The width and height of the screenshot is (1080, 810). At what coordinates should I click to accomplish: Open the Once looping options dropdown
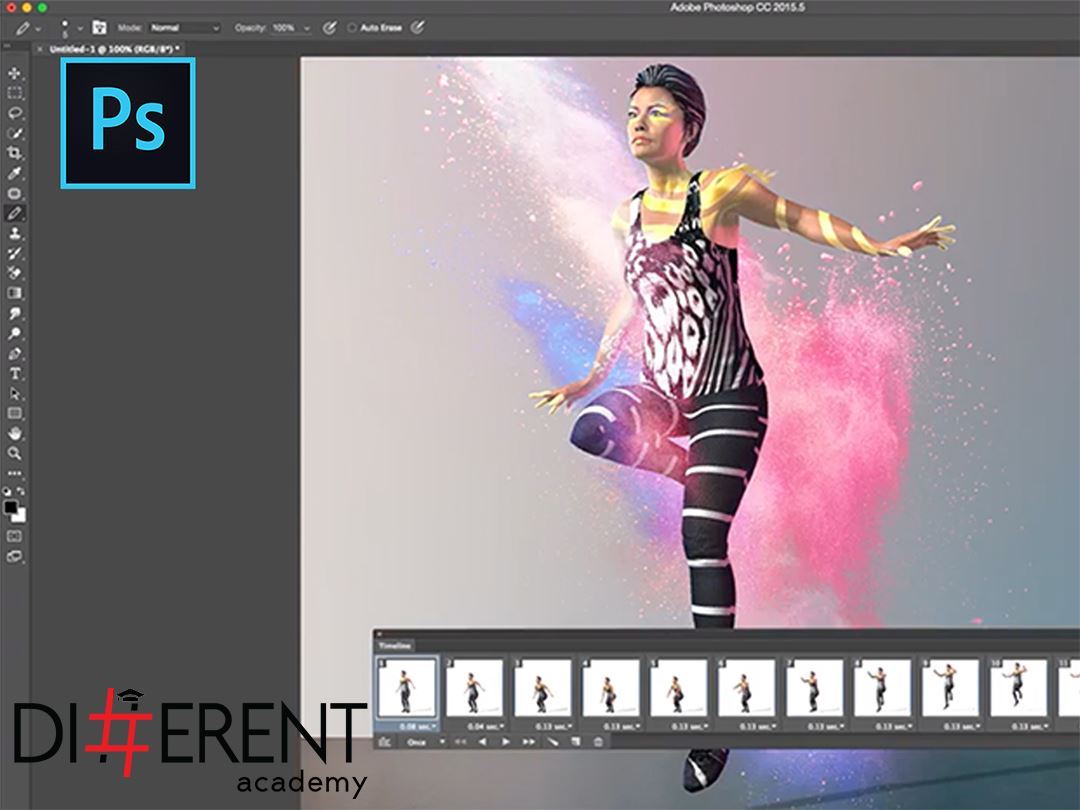click(425, 741)
